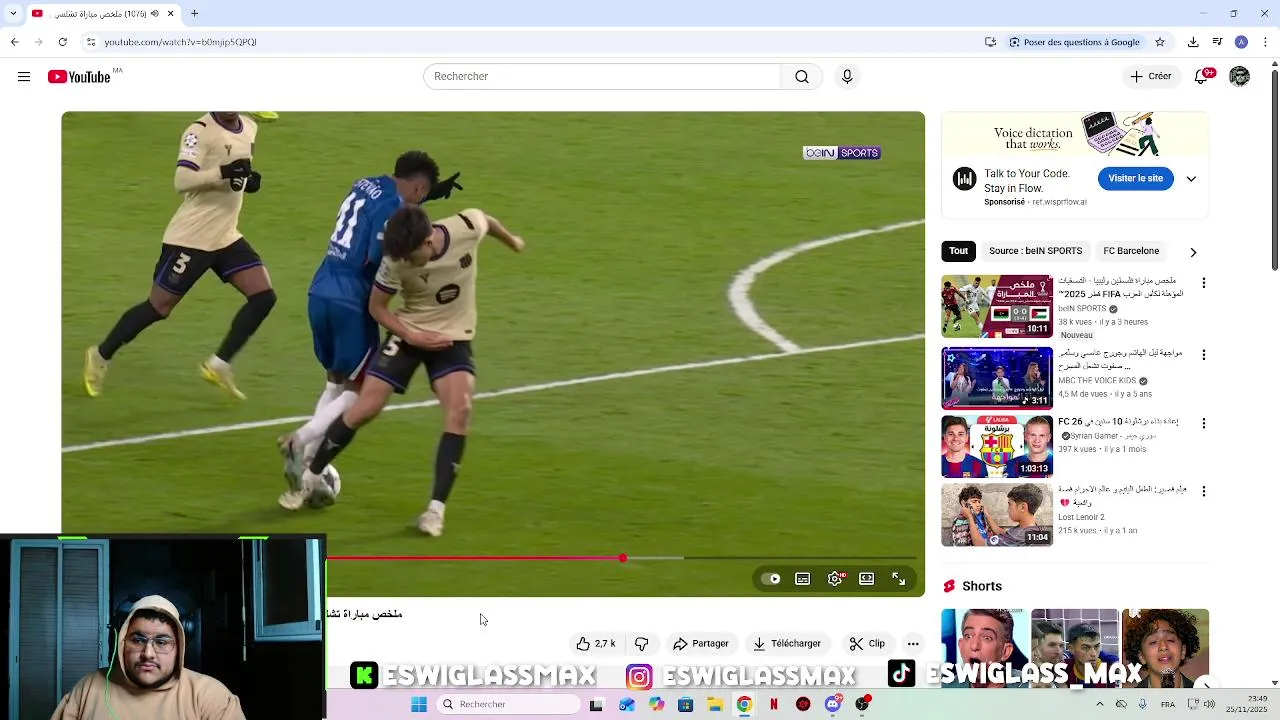Click the video title text below the player

[364, 614]
